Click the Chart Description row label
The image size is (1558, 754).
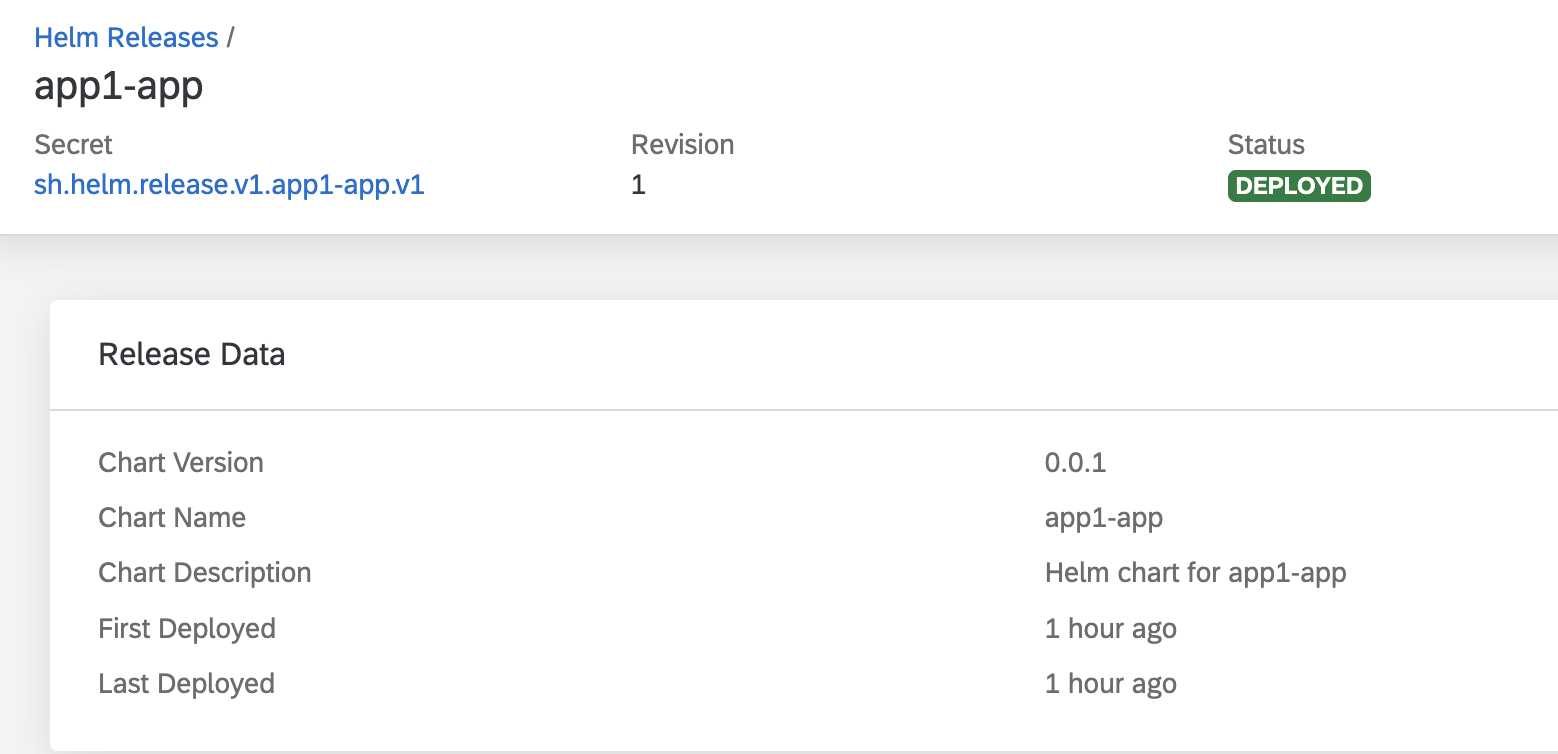(204, 572)
